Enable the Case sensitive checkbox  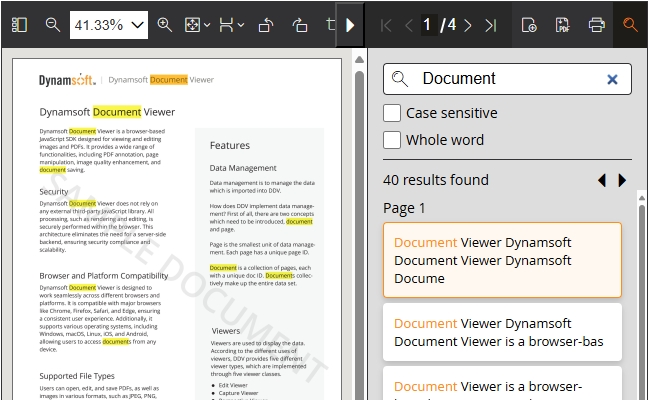[393, 113]
